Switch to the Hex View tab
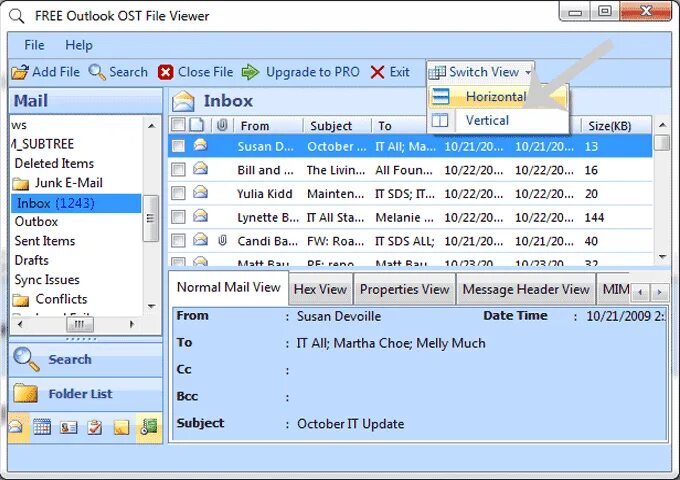680x480 pixels. point(320,289)
